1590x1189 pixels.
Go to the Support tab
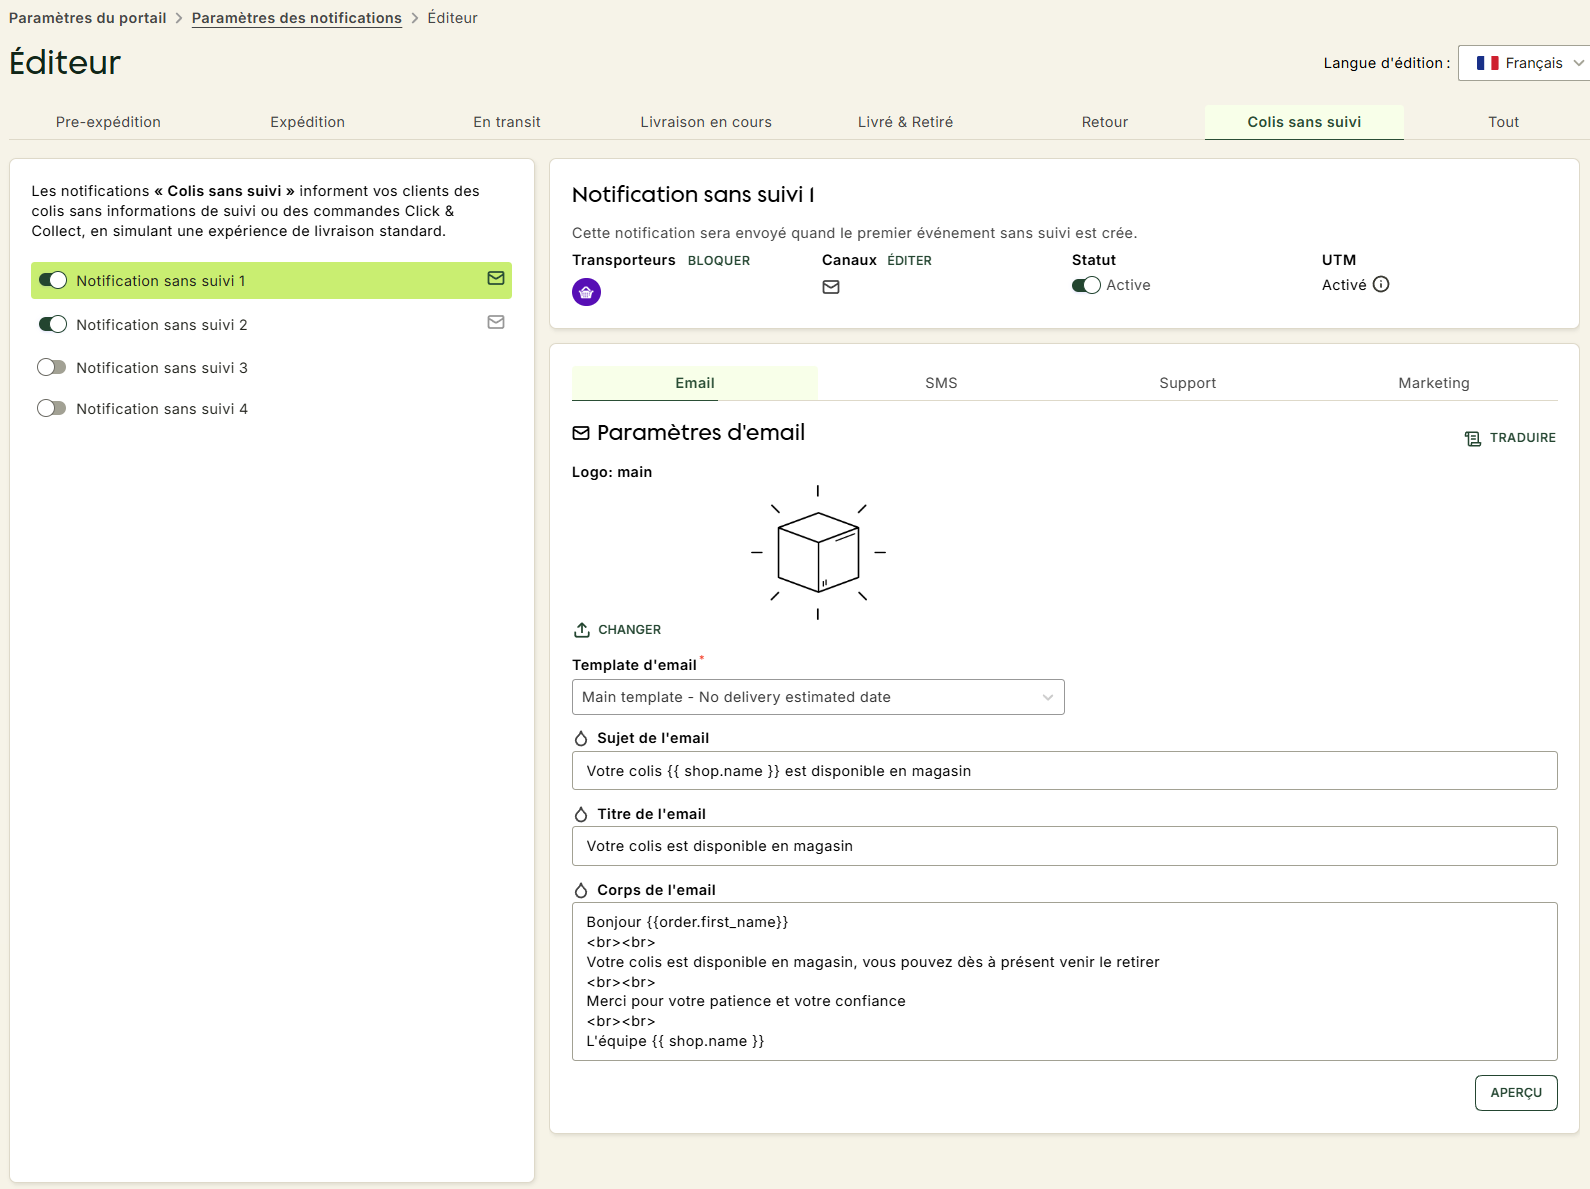click(1188, 383)
